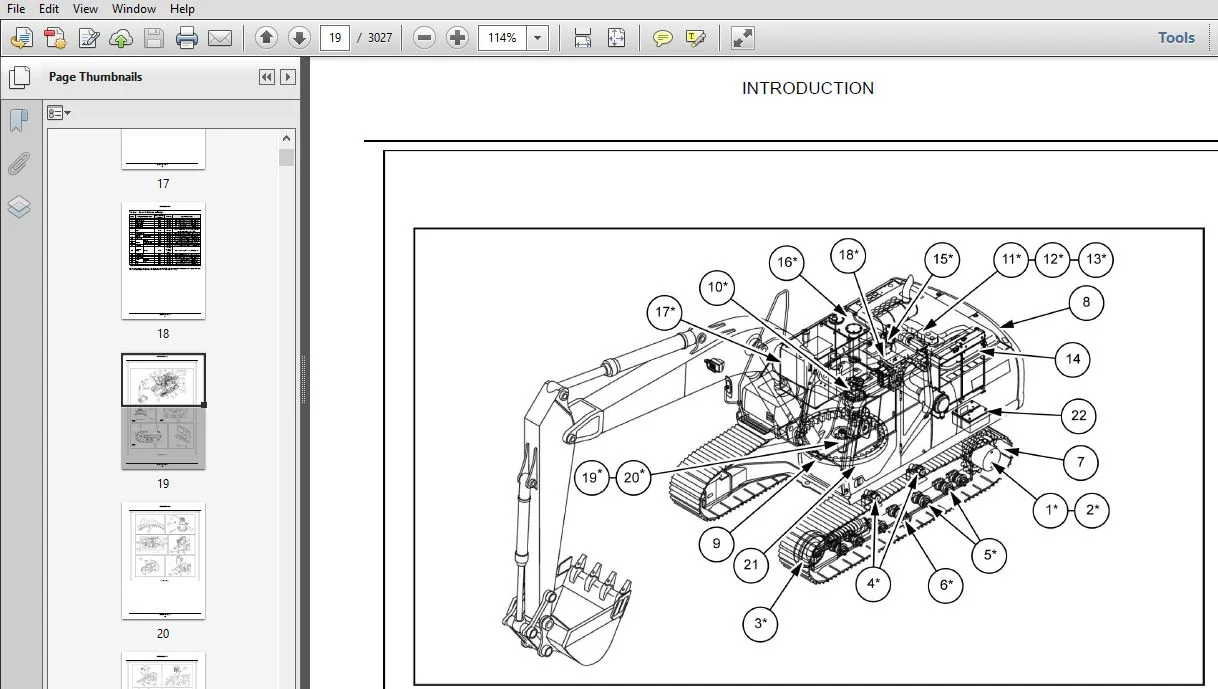Click the fit one full page icon
Viewport: 1218px width, 689px height.
click(617, 38)
